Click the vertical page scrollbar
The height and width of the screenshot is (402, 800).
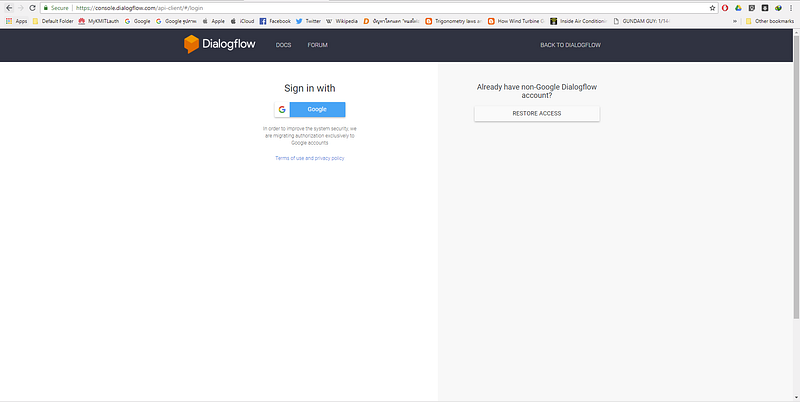[796, 175]
